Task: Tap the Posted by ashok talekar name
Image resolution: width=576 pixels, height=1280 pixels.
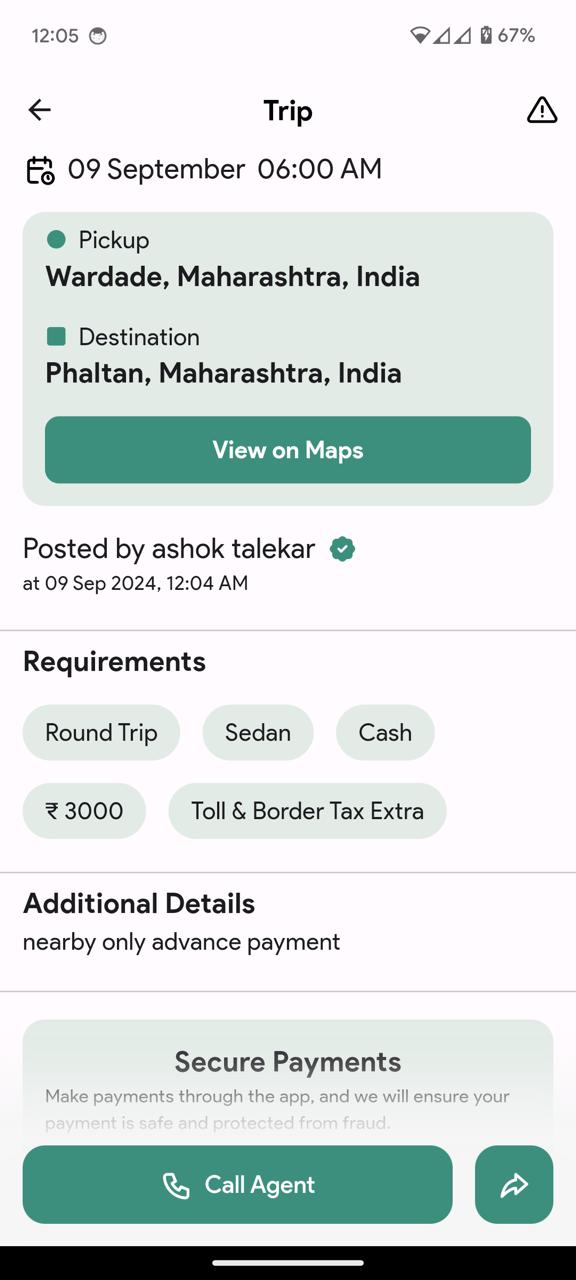Action: click(169, 549)
